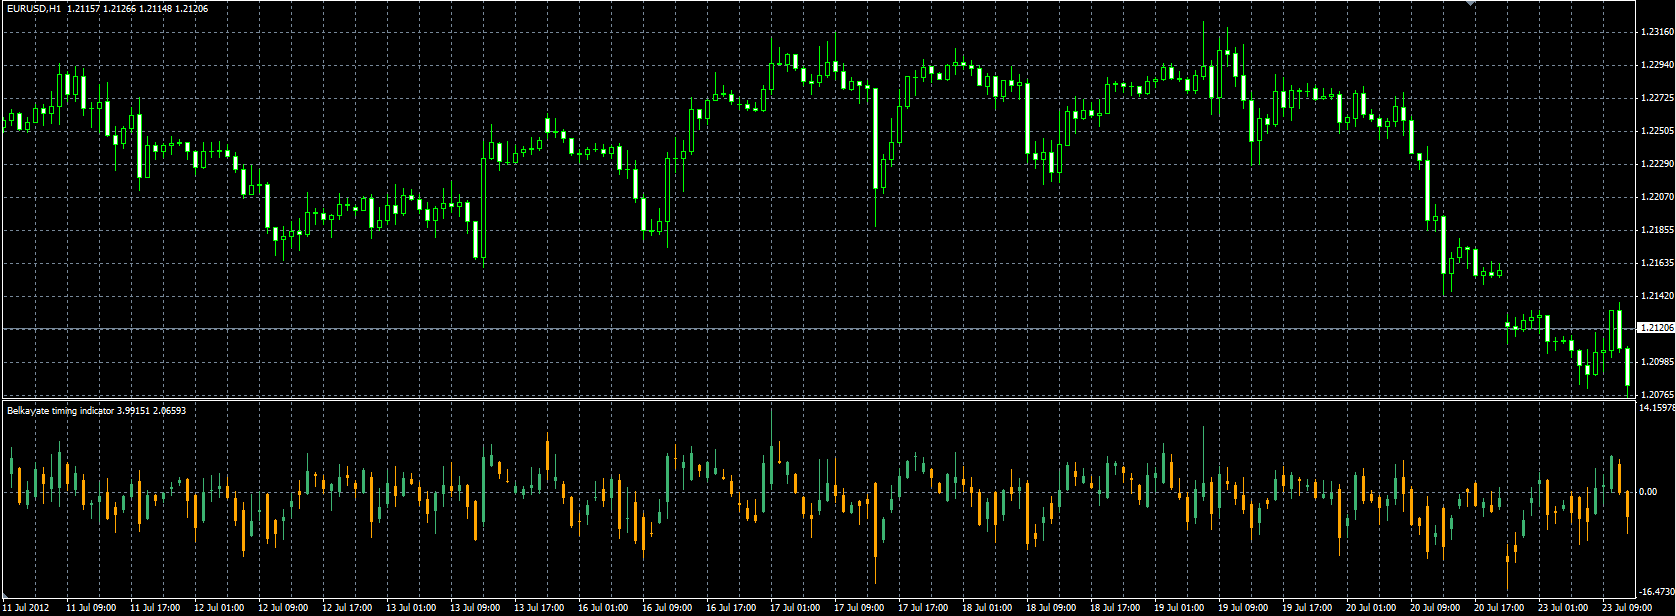The width and height of the screenshot is (1676, 616).
Task: Click the 14.15978 indicator scale value
Action: (1657, 408)
